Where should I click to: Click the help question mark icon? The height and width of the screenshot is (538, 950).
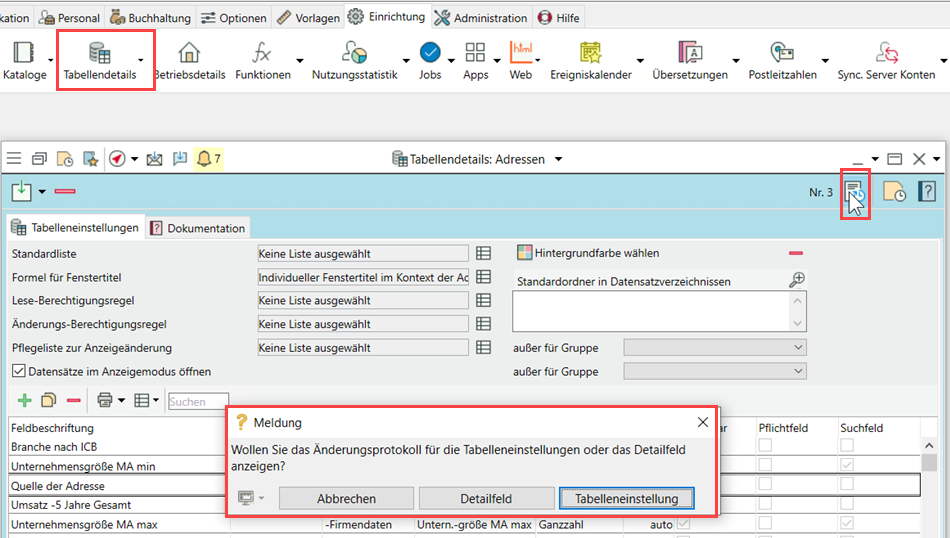(x=926, y=191)
